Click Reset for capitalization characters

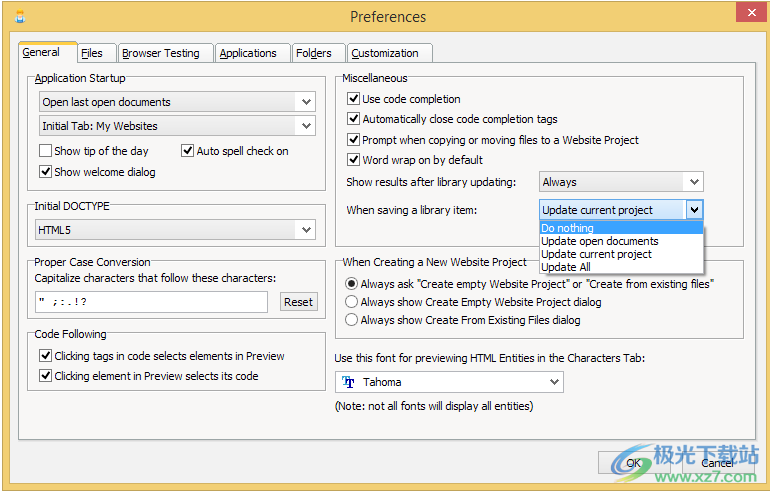tap(298, 302)
